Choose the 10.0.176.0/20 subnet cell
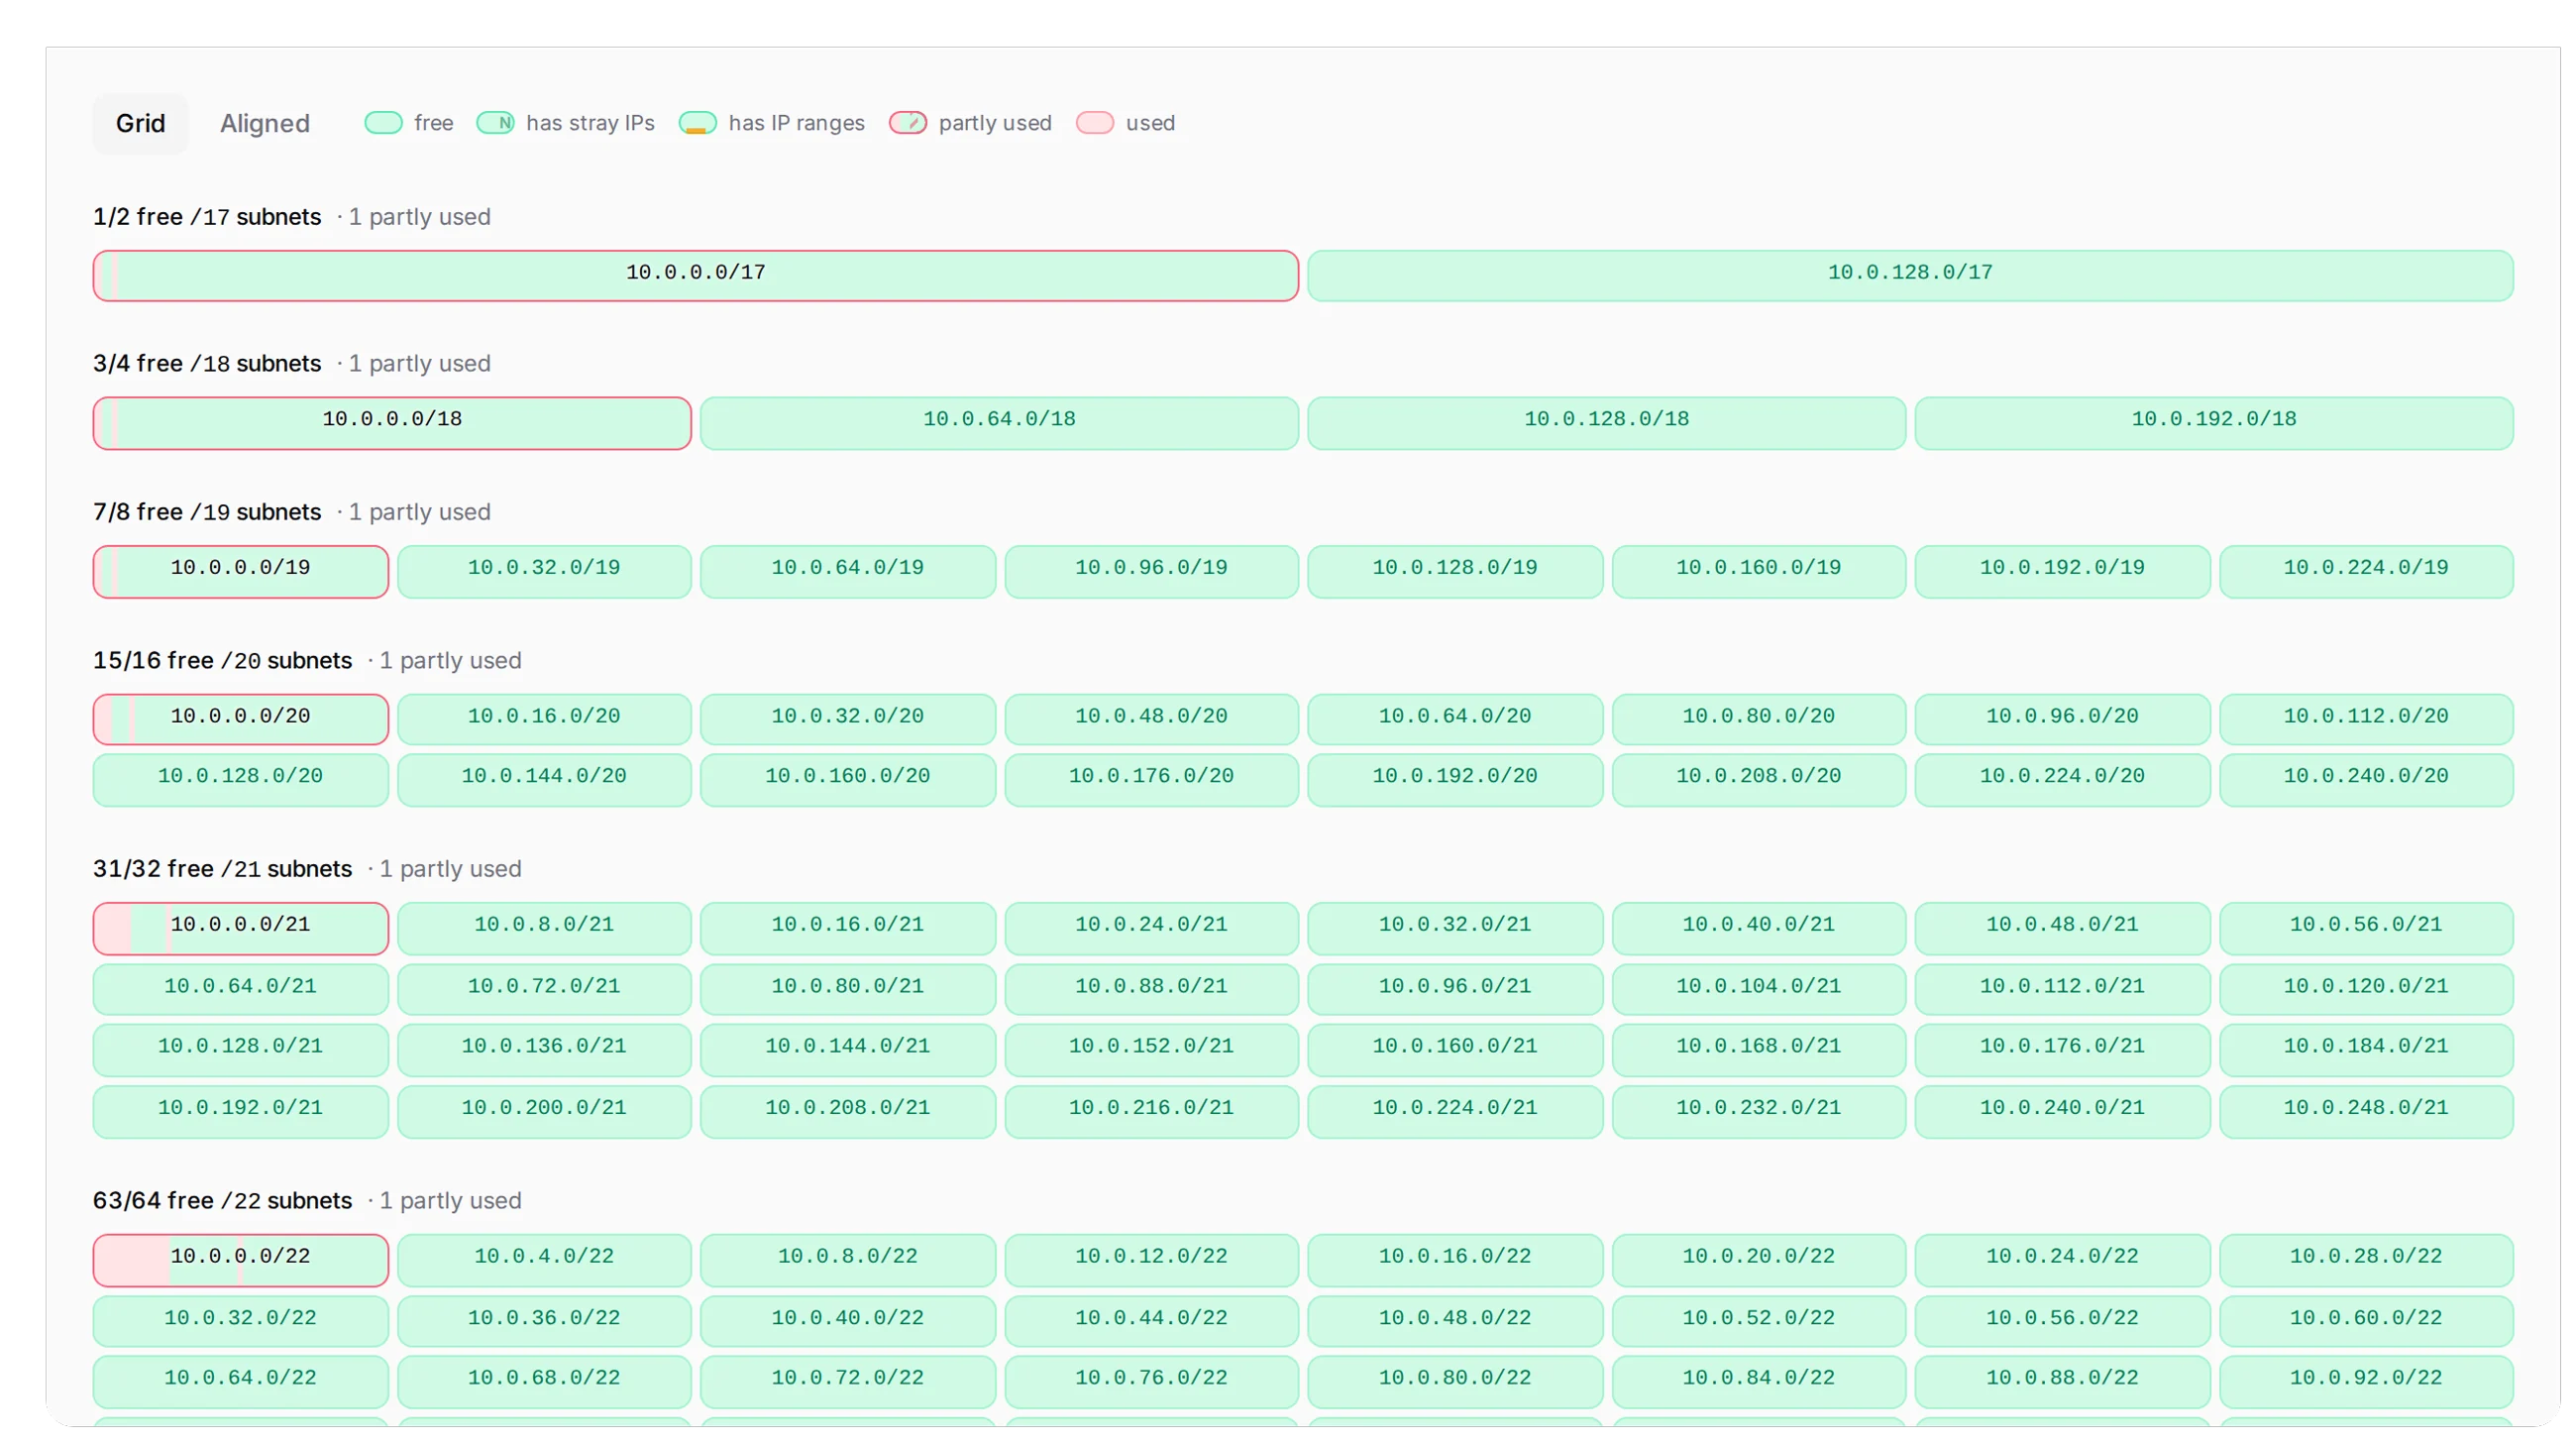This screenshot has width=2576, height=1441. coord(1151,779)
